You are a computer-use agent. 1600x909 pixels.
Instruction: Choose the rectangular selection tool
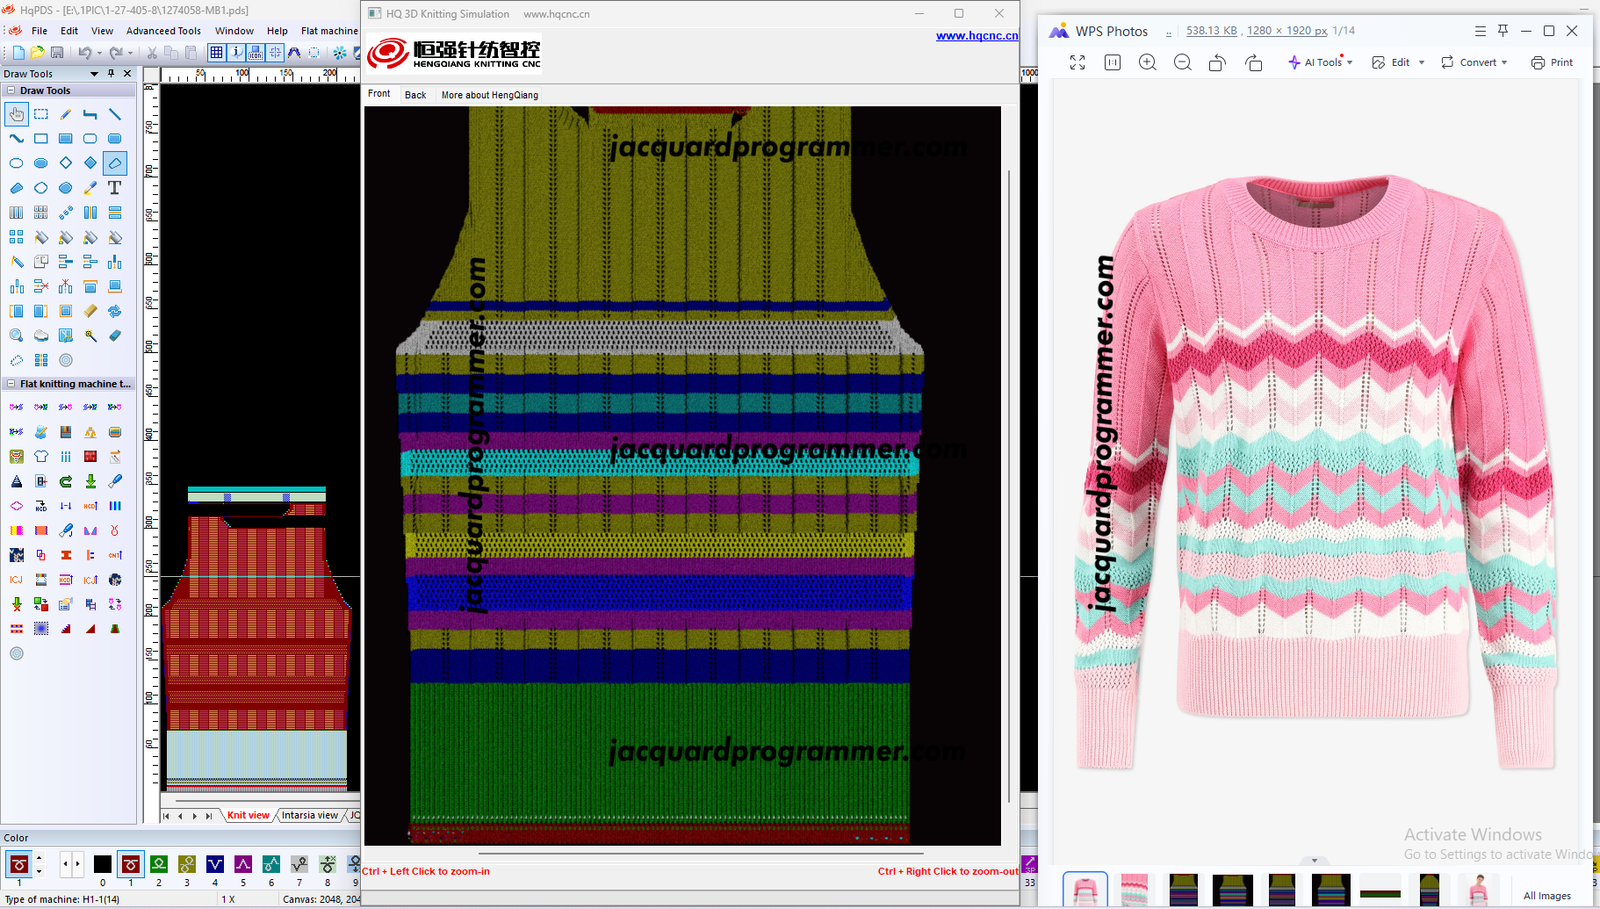tap(41, 114)
